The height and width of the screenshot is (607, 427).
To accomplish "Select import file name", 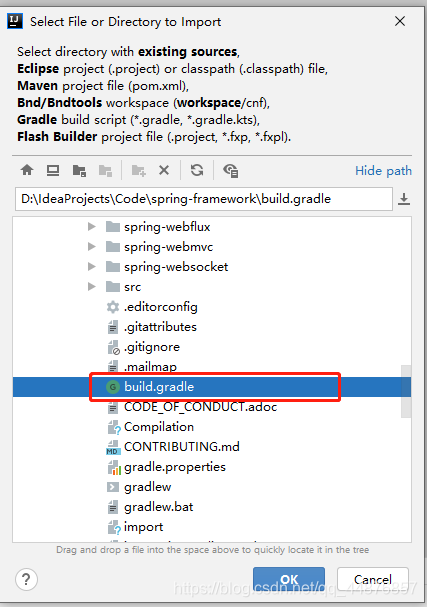I will click(x=143, y=527).
